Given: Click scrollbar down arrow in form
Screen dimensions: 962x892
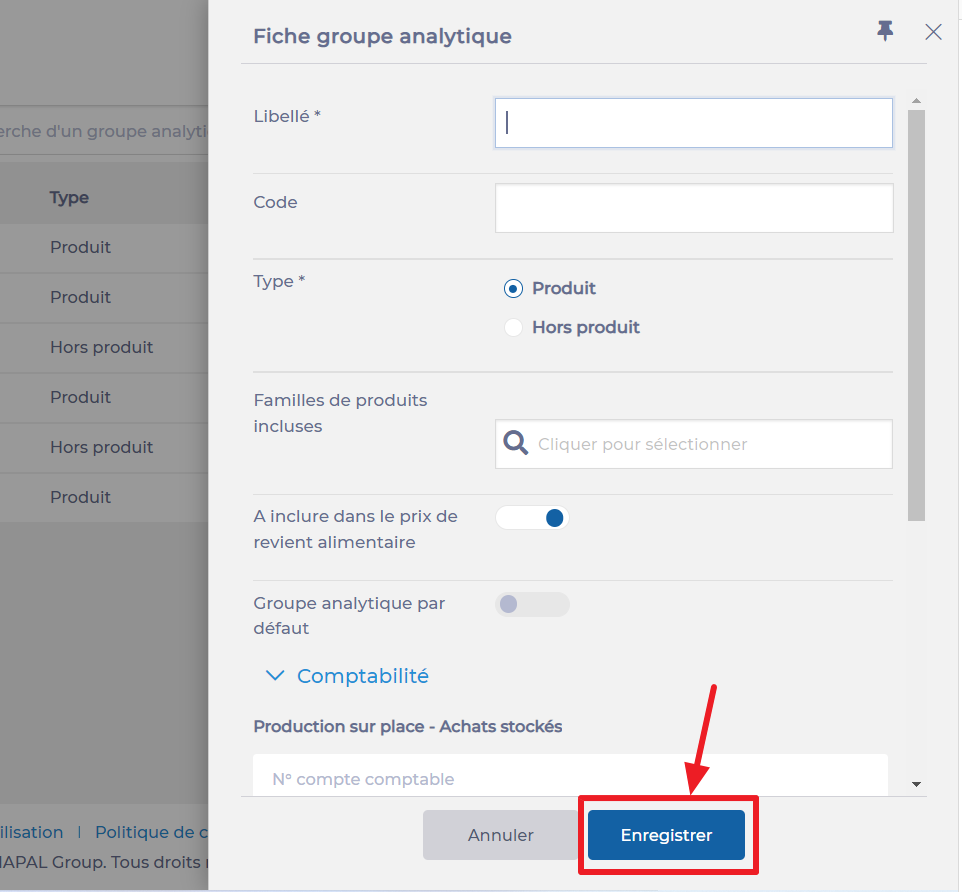Looking at the screenshot, I should pyautogui.click(x=916, y=784).
